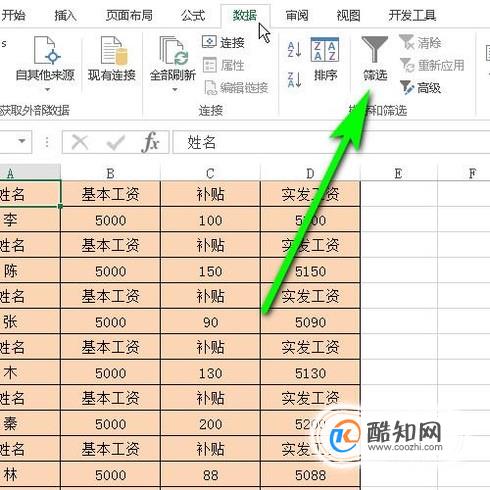490x490 pixels.
Task: Expand From Other Sources dropdown arrow
Action: pyautogui.click(x=47, y=90)
